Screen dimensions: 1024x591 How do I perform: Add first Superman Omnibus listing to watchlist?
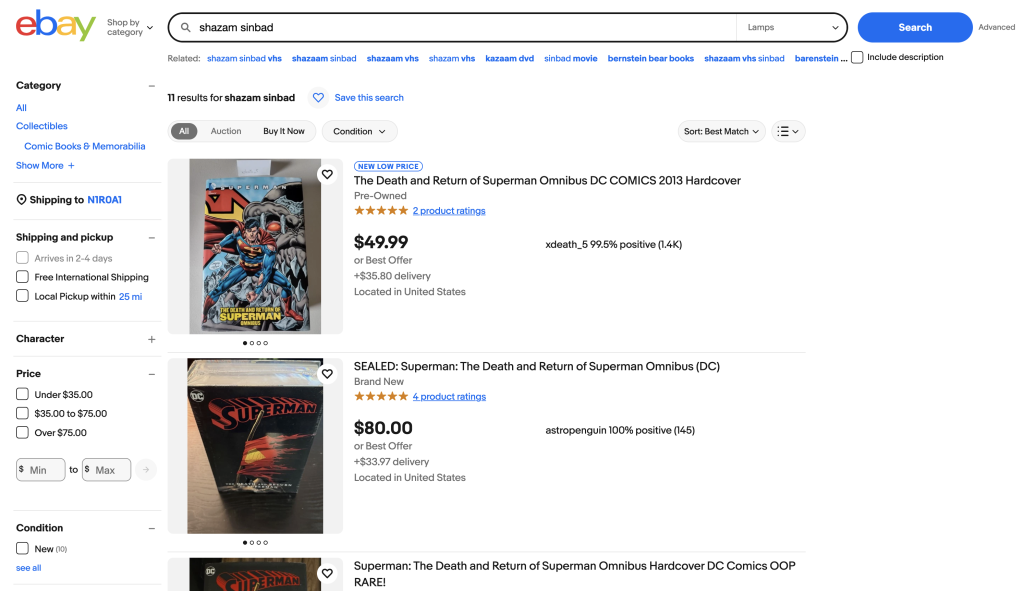(x=326, y=175)
